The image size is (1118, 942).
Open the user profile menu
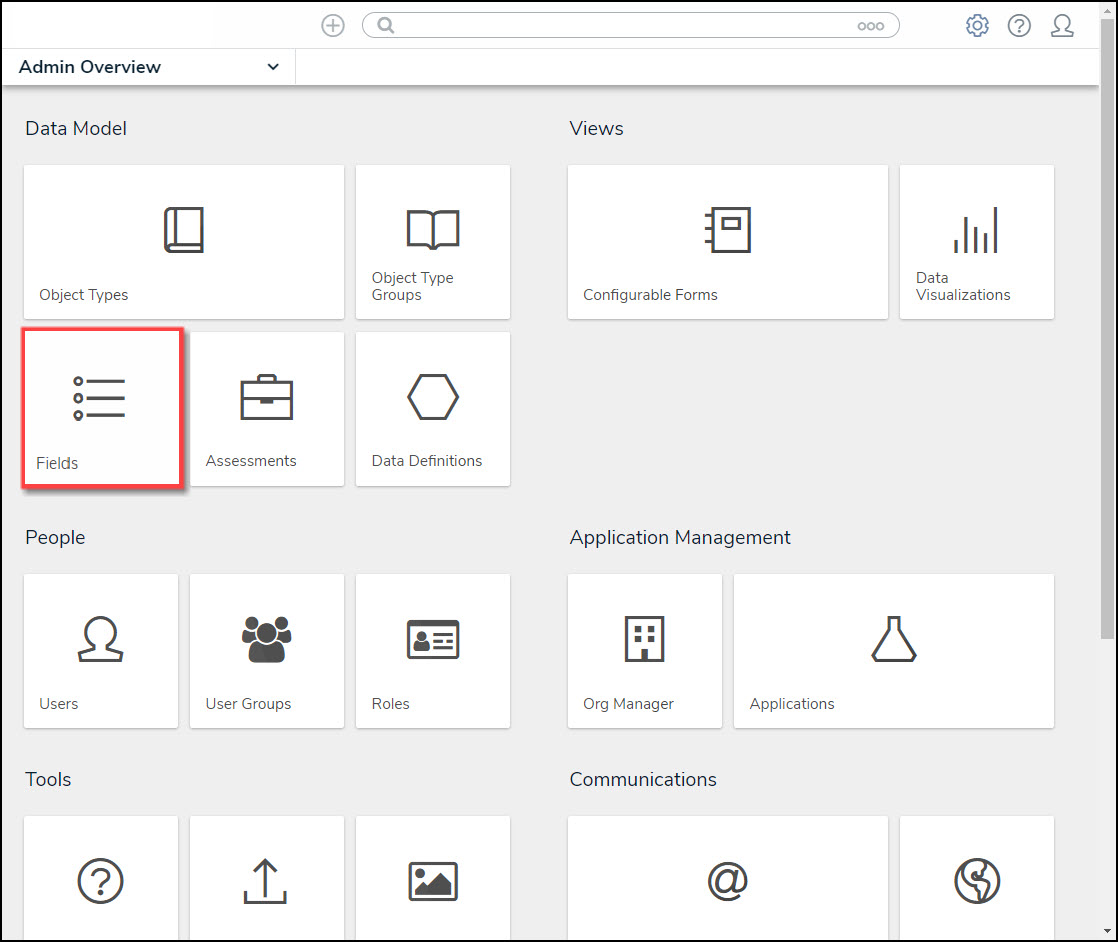(x=1062, y=26)
